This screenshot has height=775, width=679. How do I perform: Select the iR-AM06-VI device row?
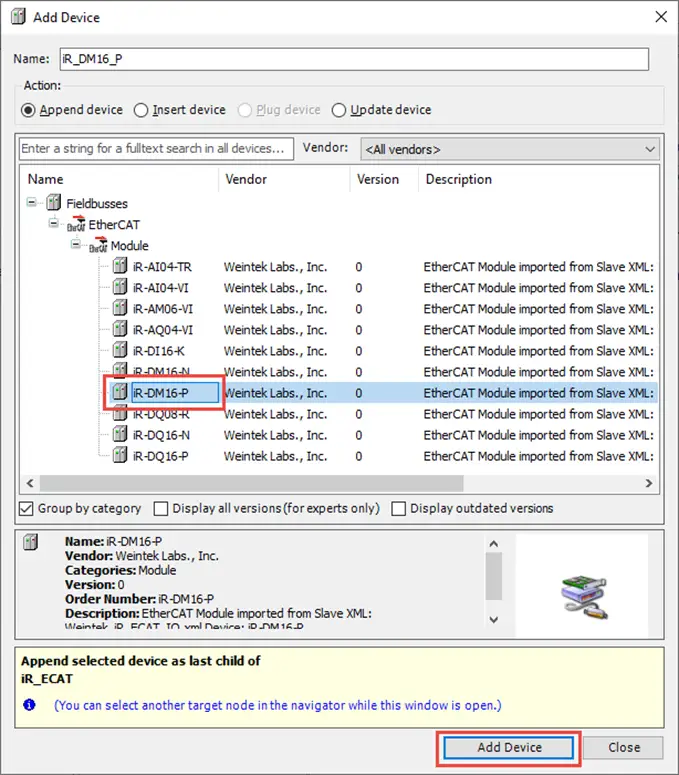pos(339,309)
